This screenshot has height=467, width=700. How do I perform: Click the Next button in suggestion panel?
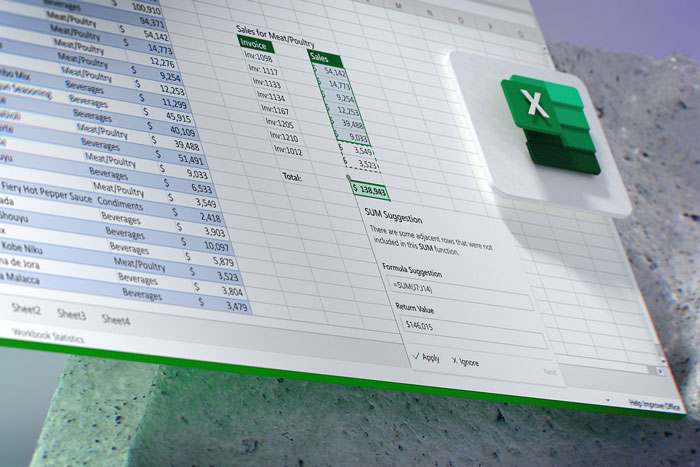[549, 373]
